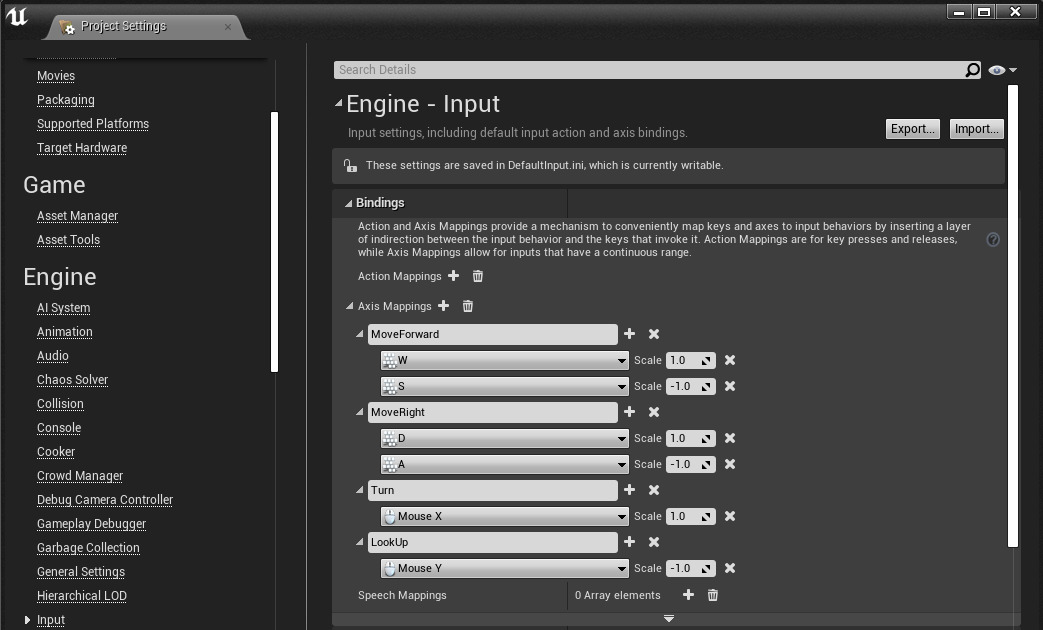
Task: Add a new Action Mapping
Action: coord(454,275)
